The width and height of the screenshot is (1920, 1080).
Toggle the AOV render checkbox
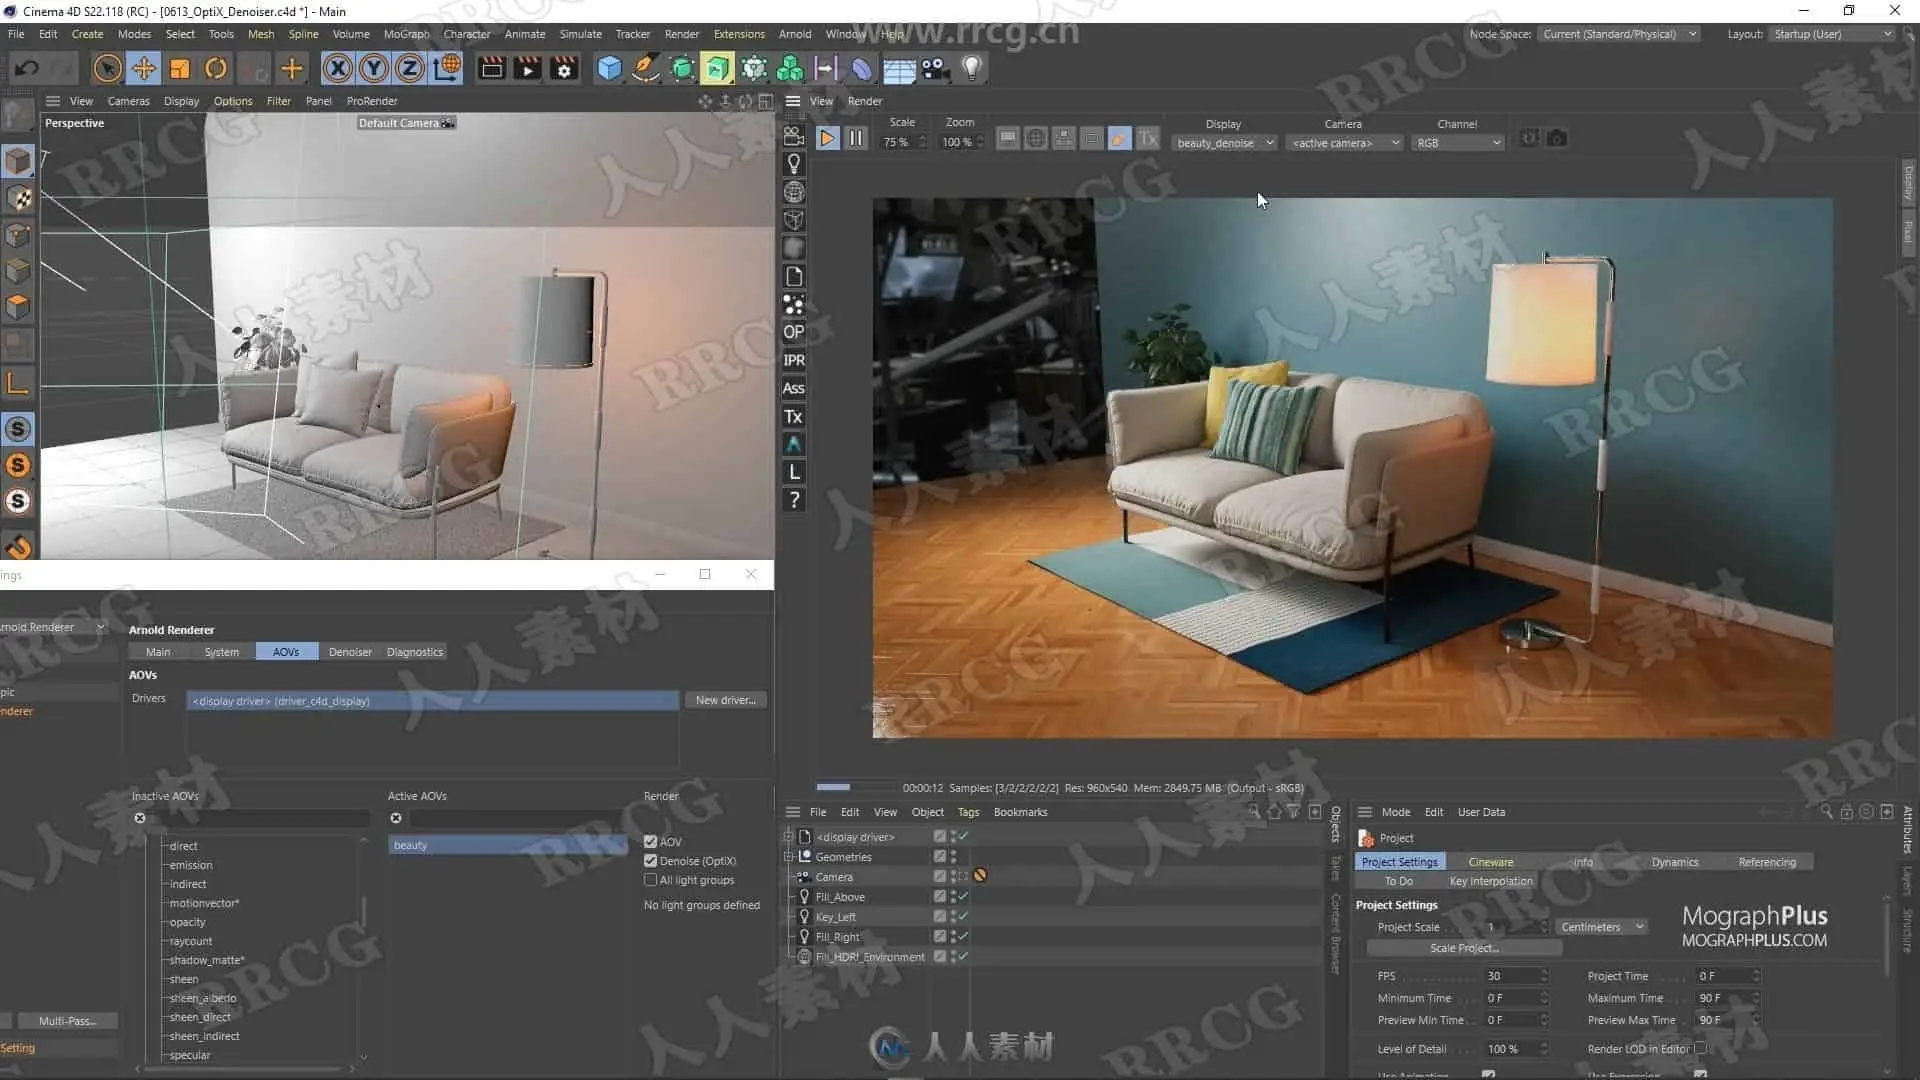click(651, 842)
